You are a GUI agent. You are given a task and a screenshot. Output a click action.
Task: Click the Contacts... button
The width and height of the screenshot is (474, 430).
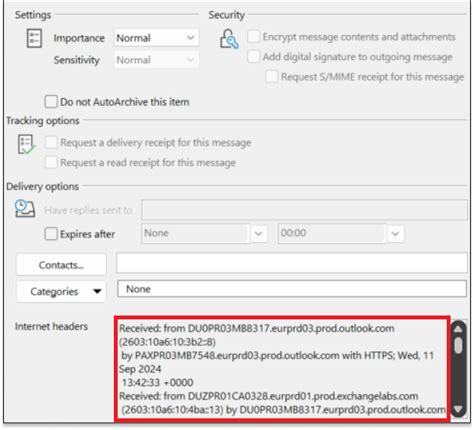click(x=61, y=265)
